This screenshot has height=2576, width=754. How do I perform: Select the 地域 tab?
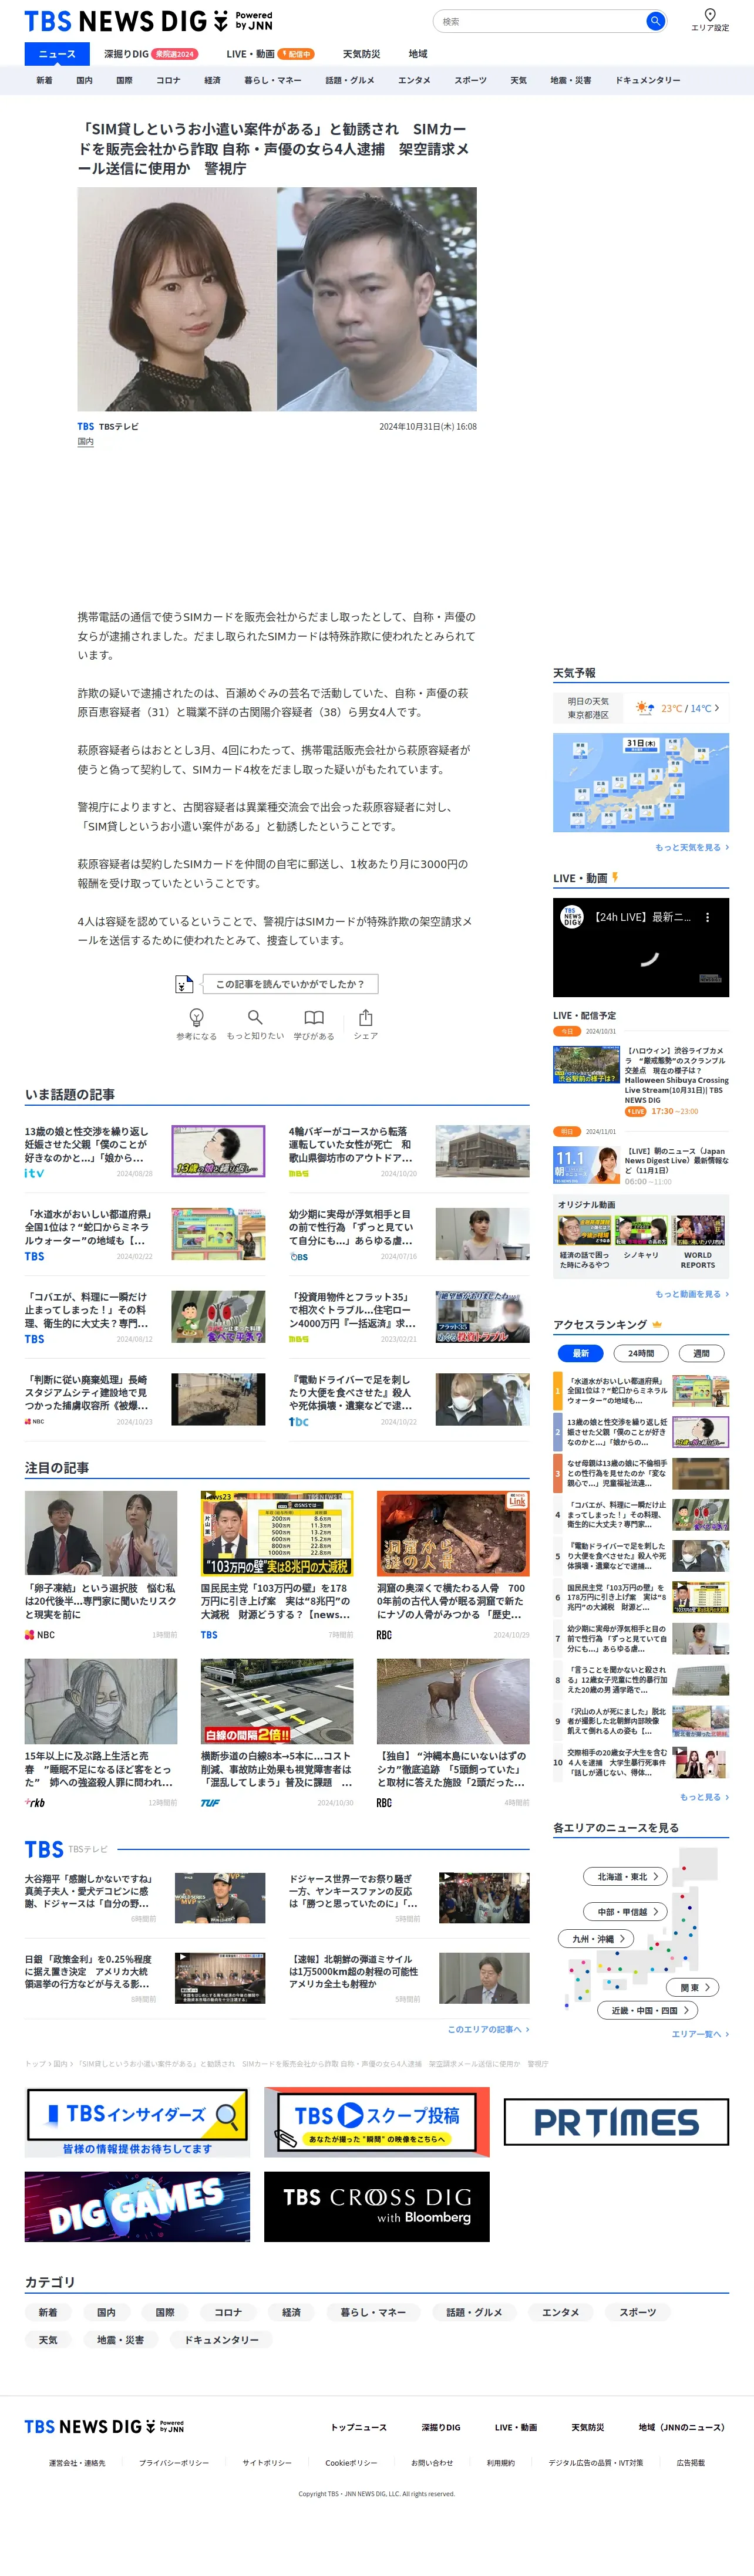click(418, 54)
